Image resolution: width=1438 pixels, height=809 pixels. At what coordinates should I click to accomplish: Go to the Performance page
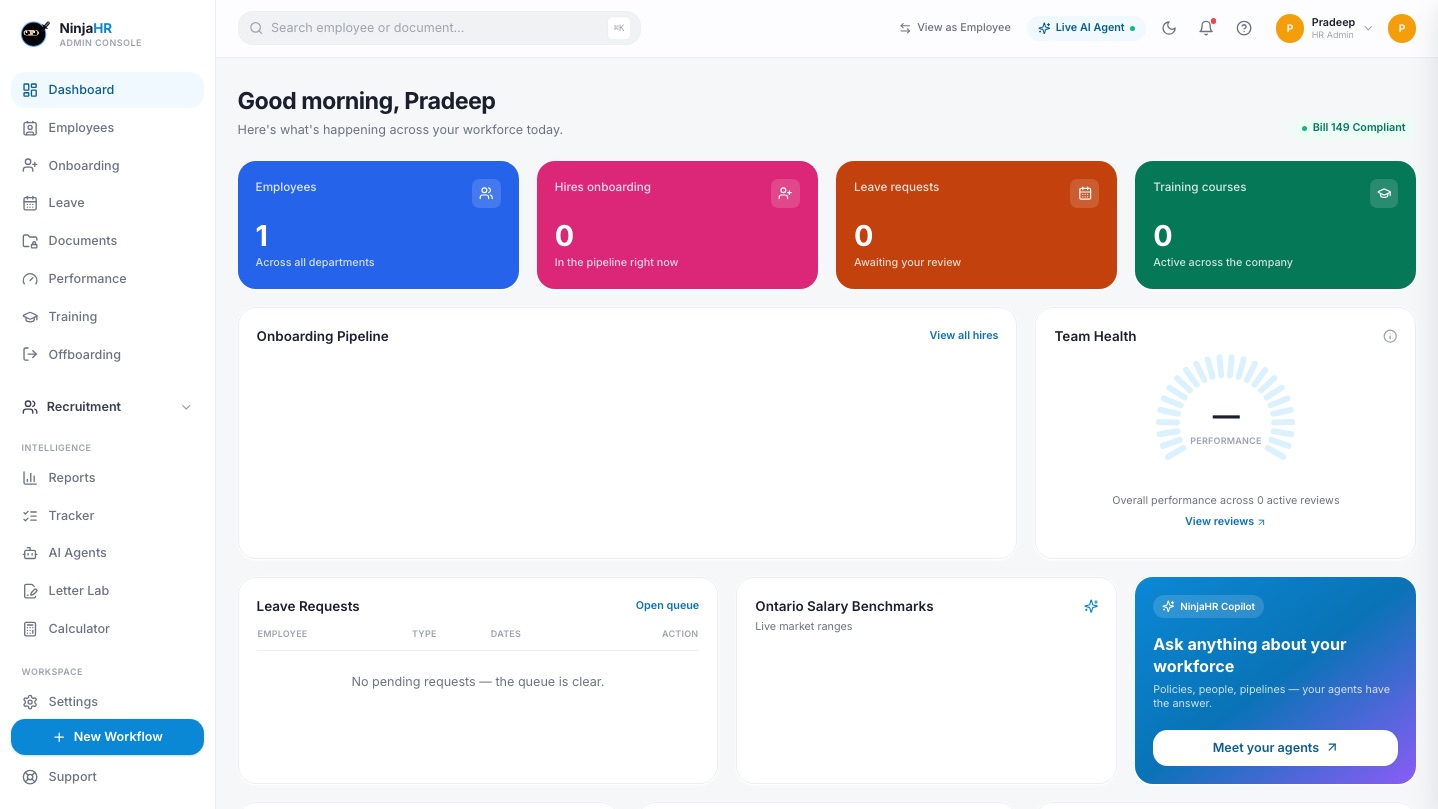(x=107, y=279)
